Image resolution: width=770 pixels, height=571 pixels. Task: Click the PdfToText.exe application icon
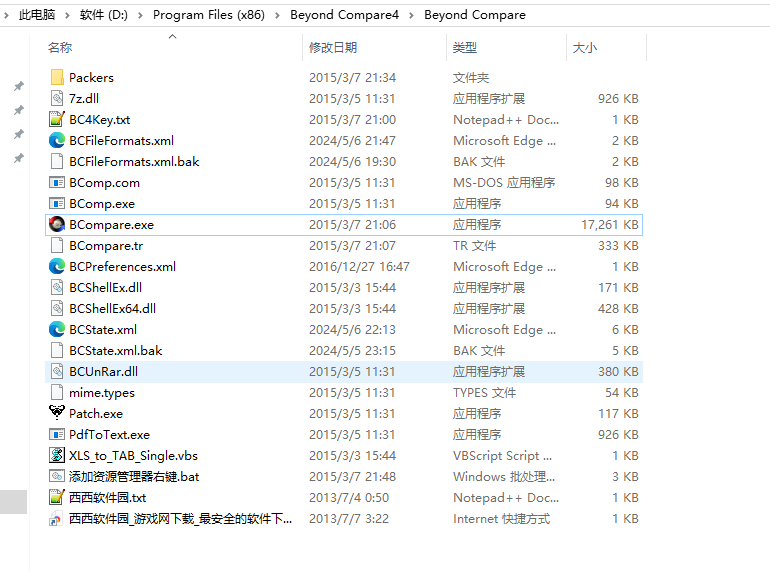tap(57, 435)
